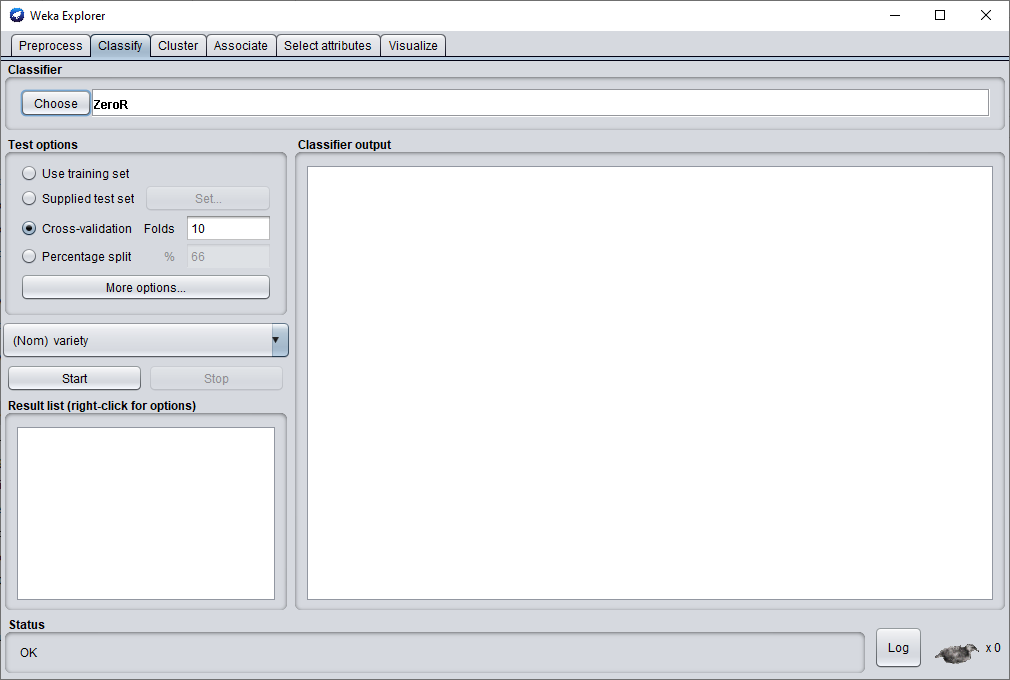This screenshot has width=1010, height=680.
Task: Switch to the Visualize tab
Action: click(x=413, y=45)
